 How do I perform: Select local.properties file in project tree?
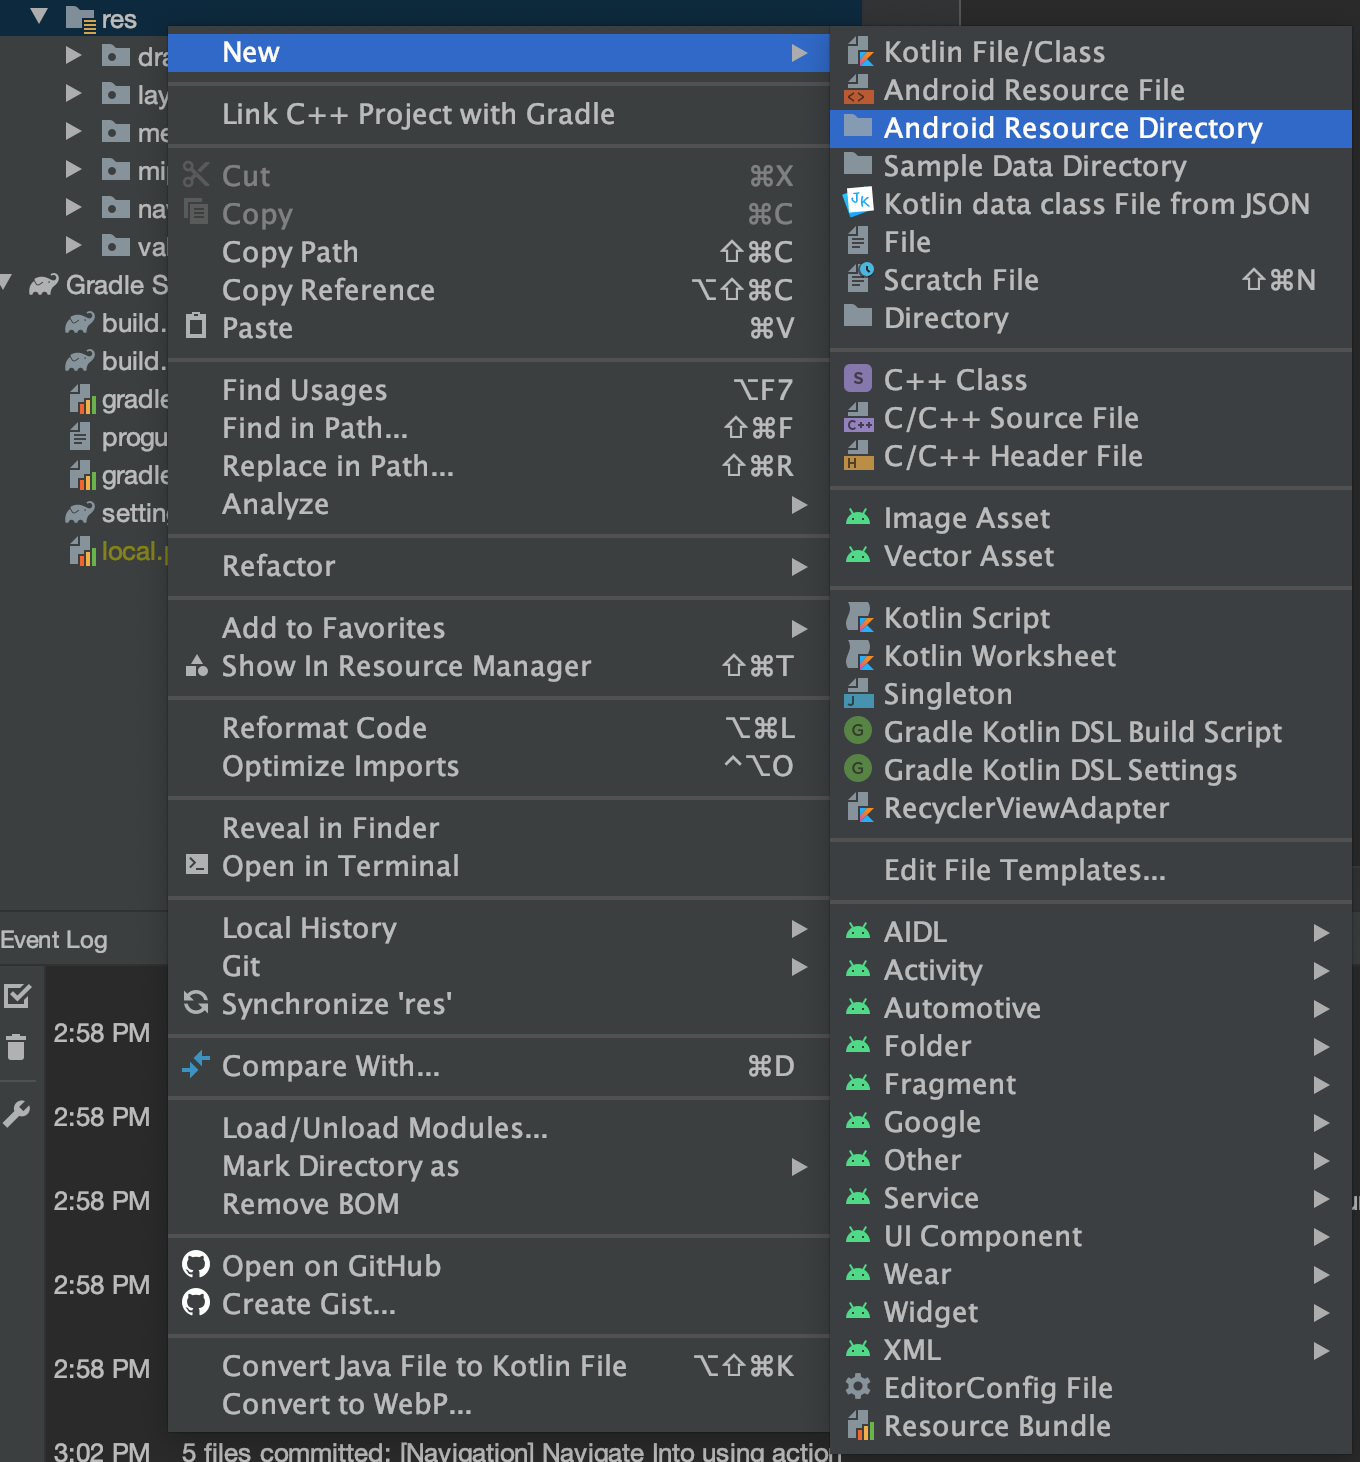click(x=130, y=552)
